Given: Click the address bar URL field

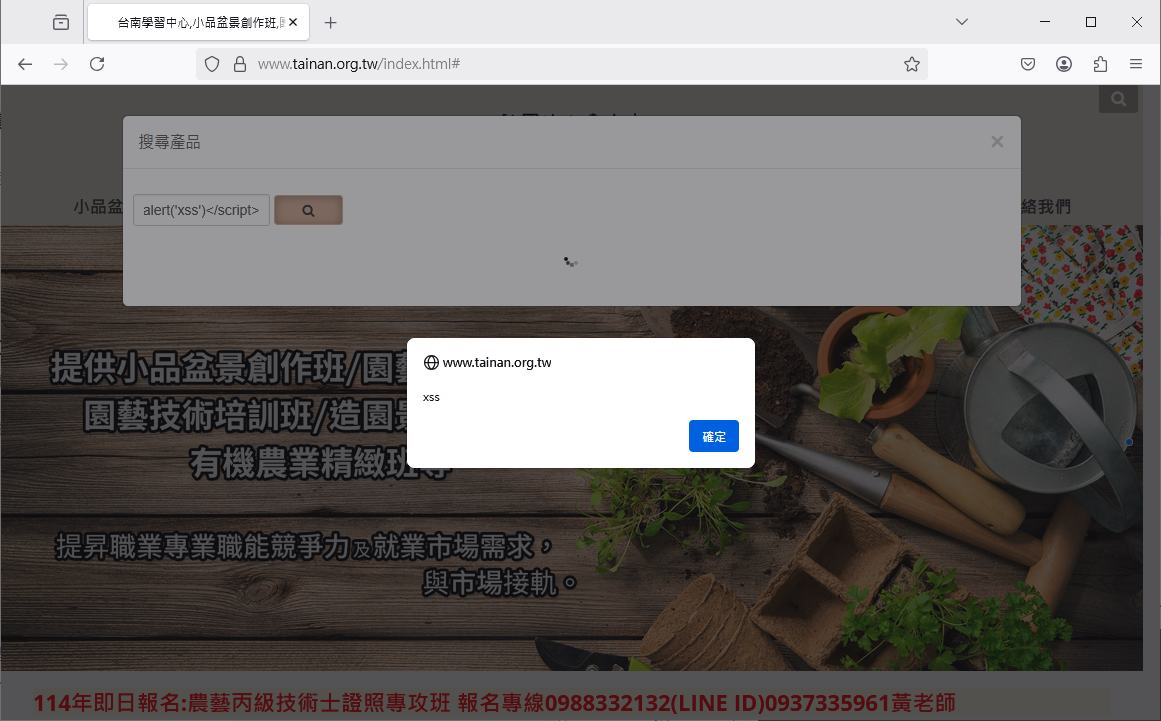Looking at the screenshot, I should click(x=563, y=64).
